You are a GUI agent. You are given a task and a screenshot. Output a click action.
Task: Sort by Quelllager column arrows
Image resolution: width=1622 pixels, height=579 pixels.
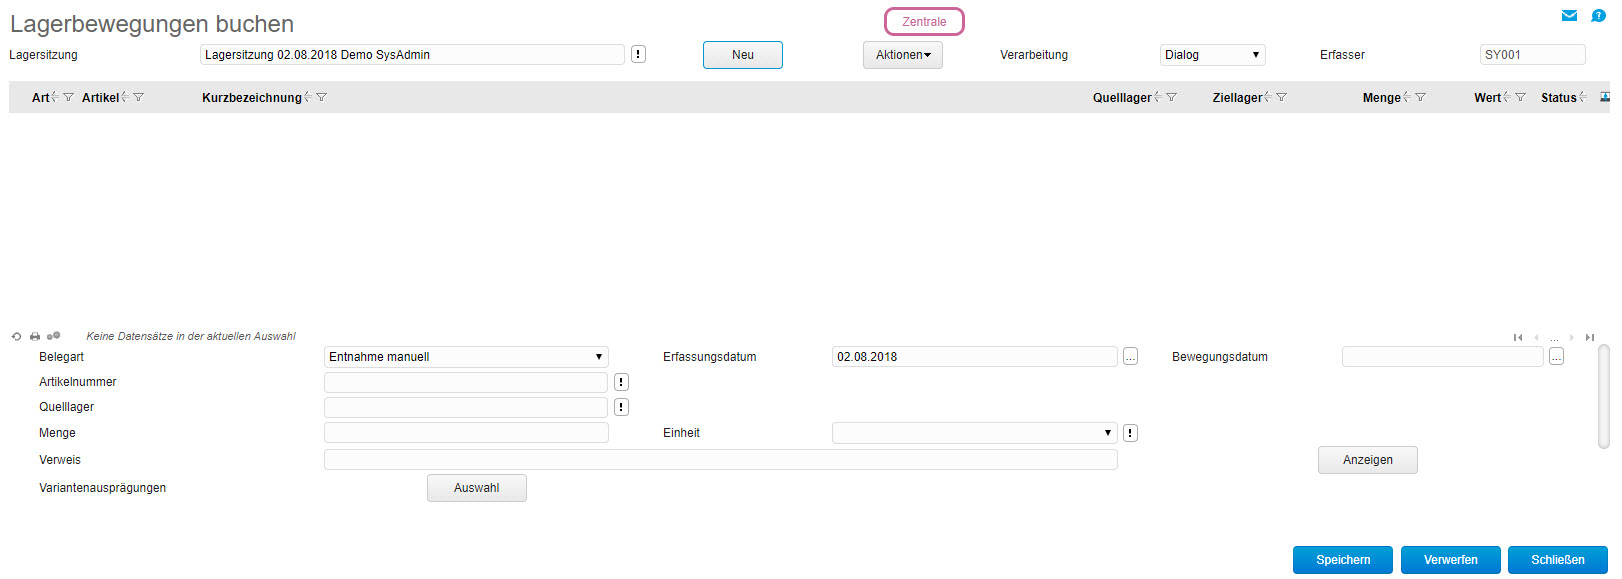tap(1157, 97)
